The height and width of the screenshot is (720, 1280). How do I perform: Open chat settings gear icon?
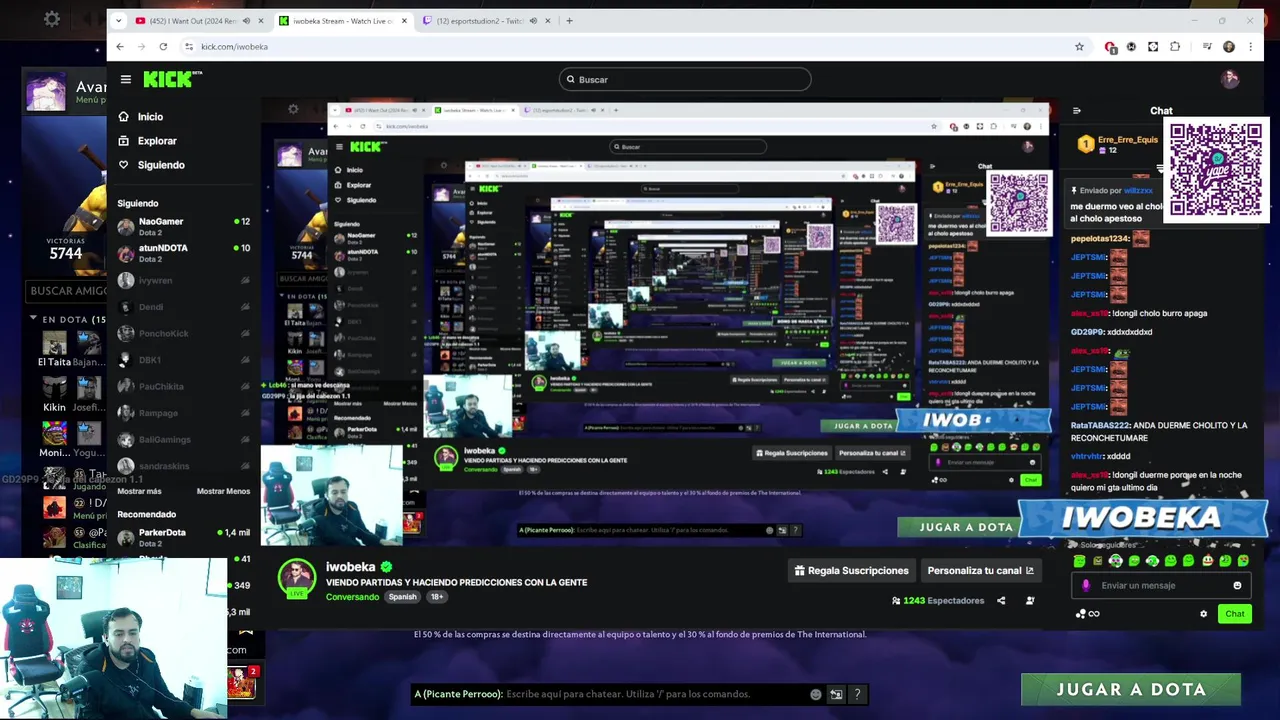coord(1203,614)
